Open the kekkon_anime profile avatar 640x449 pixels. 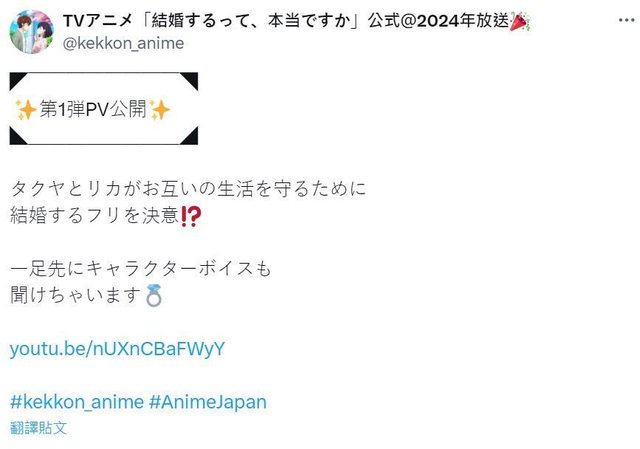tap(31, 31)
